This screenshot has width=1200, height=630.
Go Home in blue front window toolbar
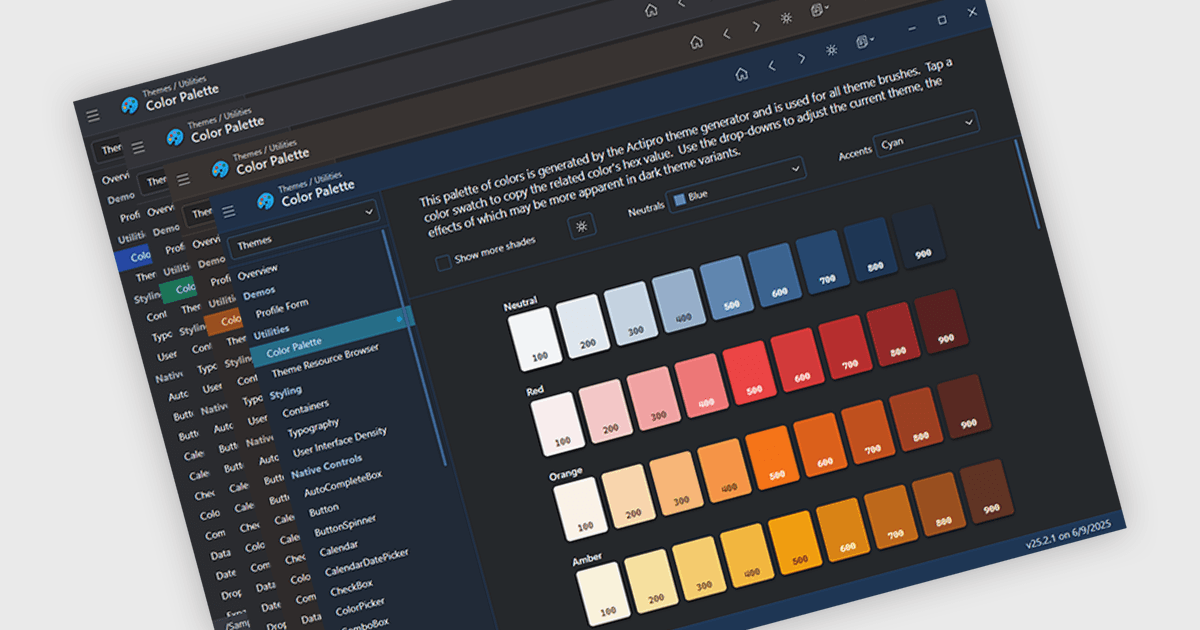coord(741,73)
